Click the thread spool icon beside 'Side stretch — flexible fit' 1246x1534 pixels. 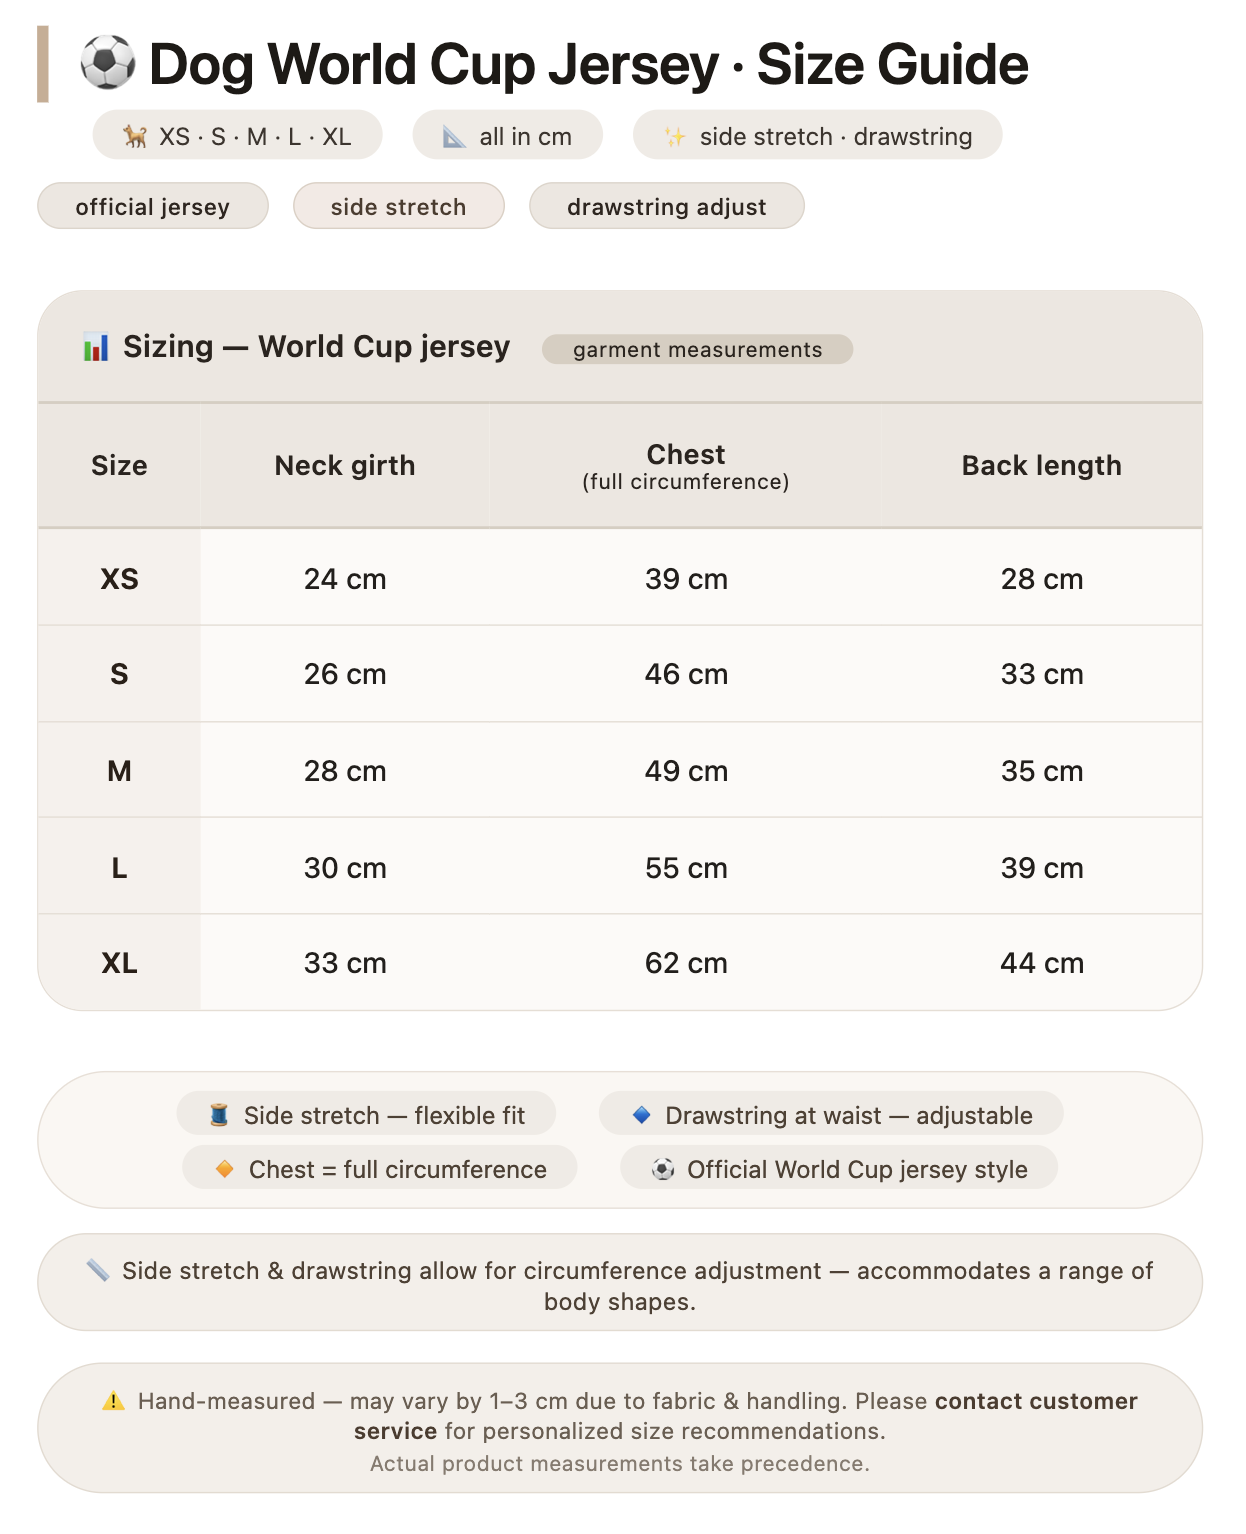coord(219,1115)
